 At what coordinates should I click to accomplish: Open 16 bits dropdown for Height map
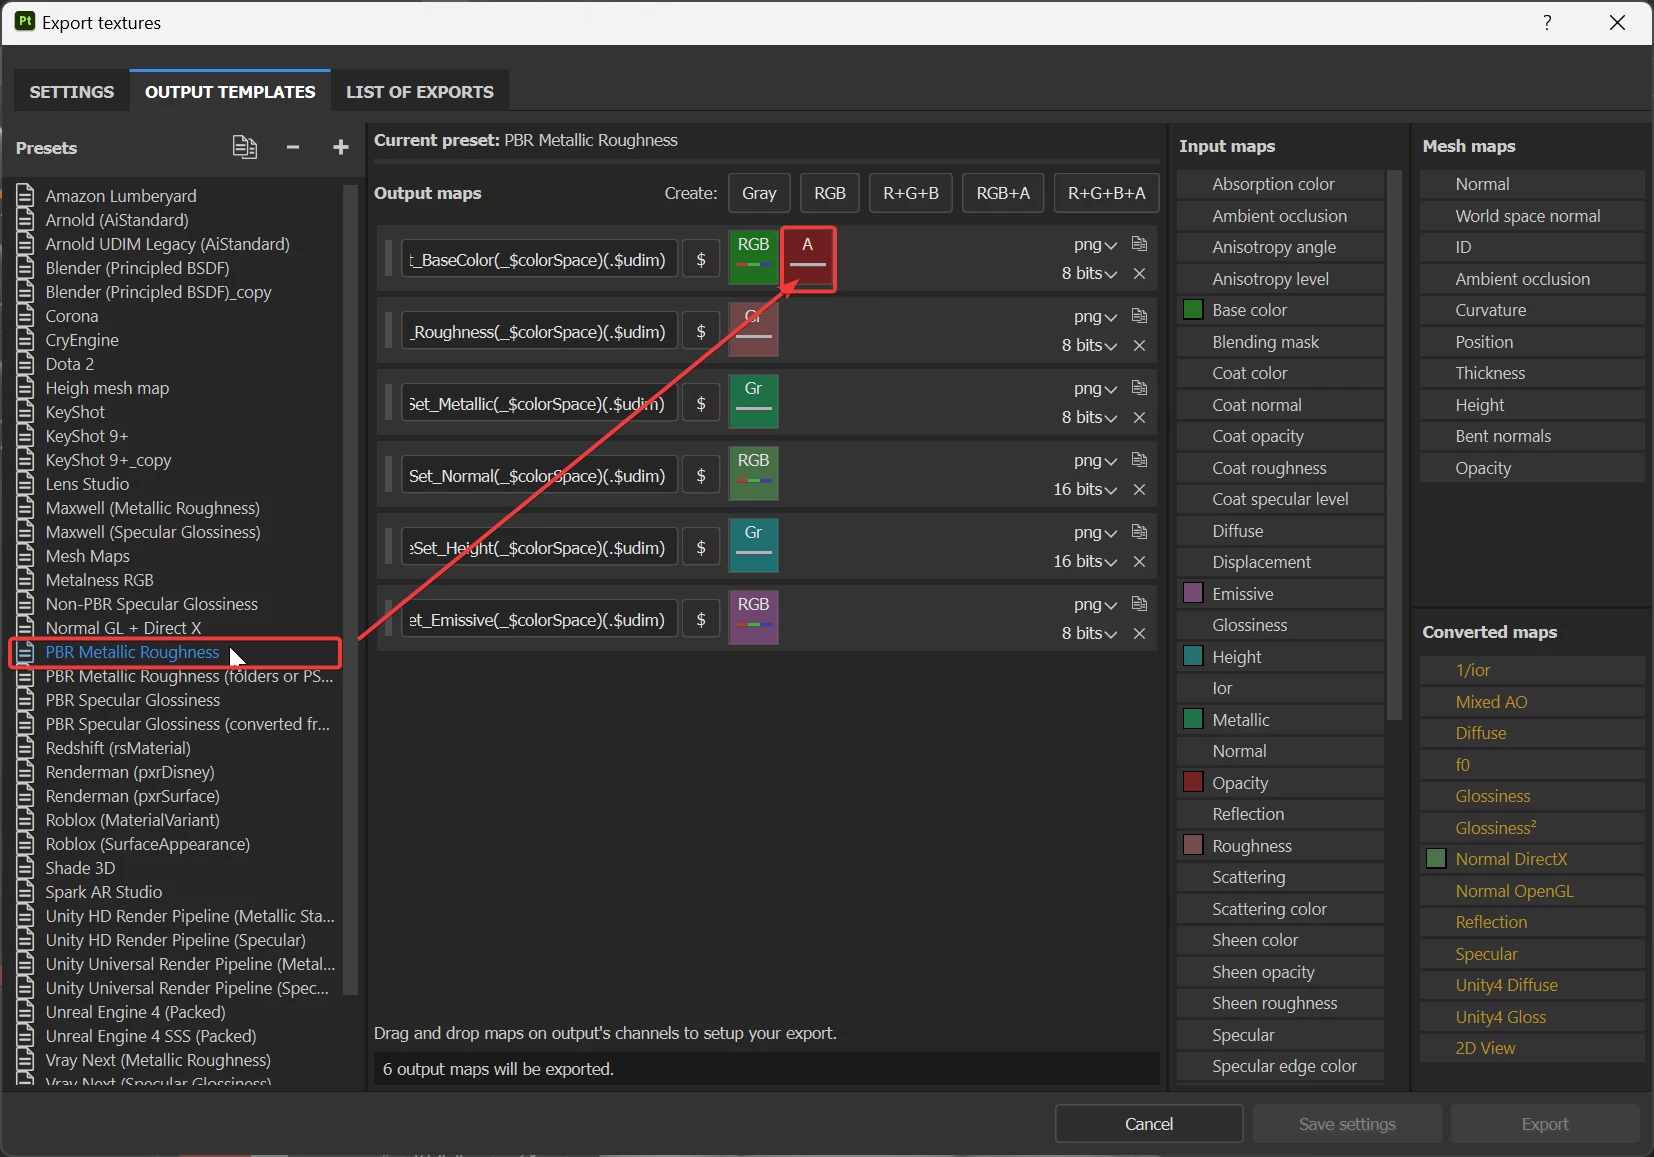point(1085,561)
